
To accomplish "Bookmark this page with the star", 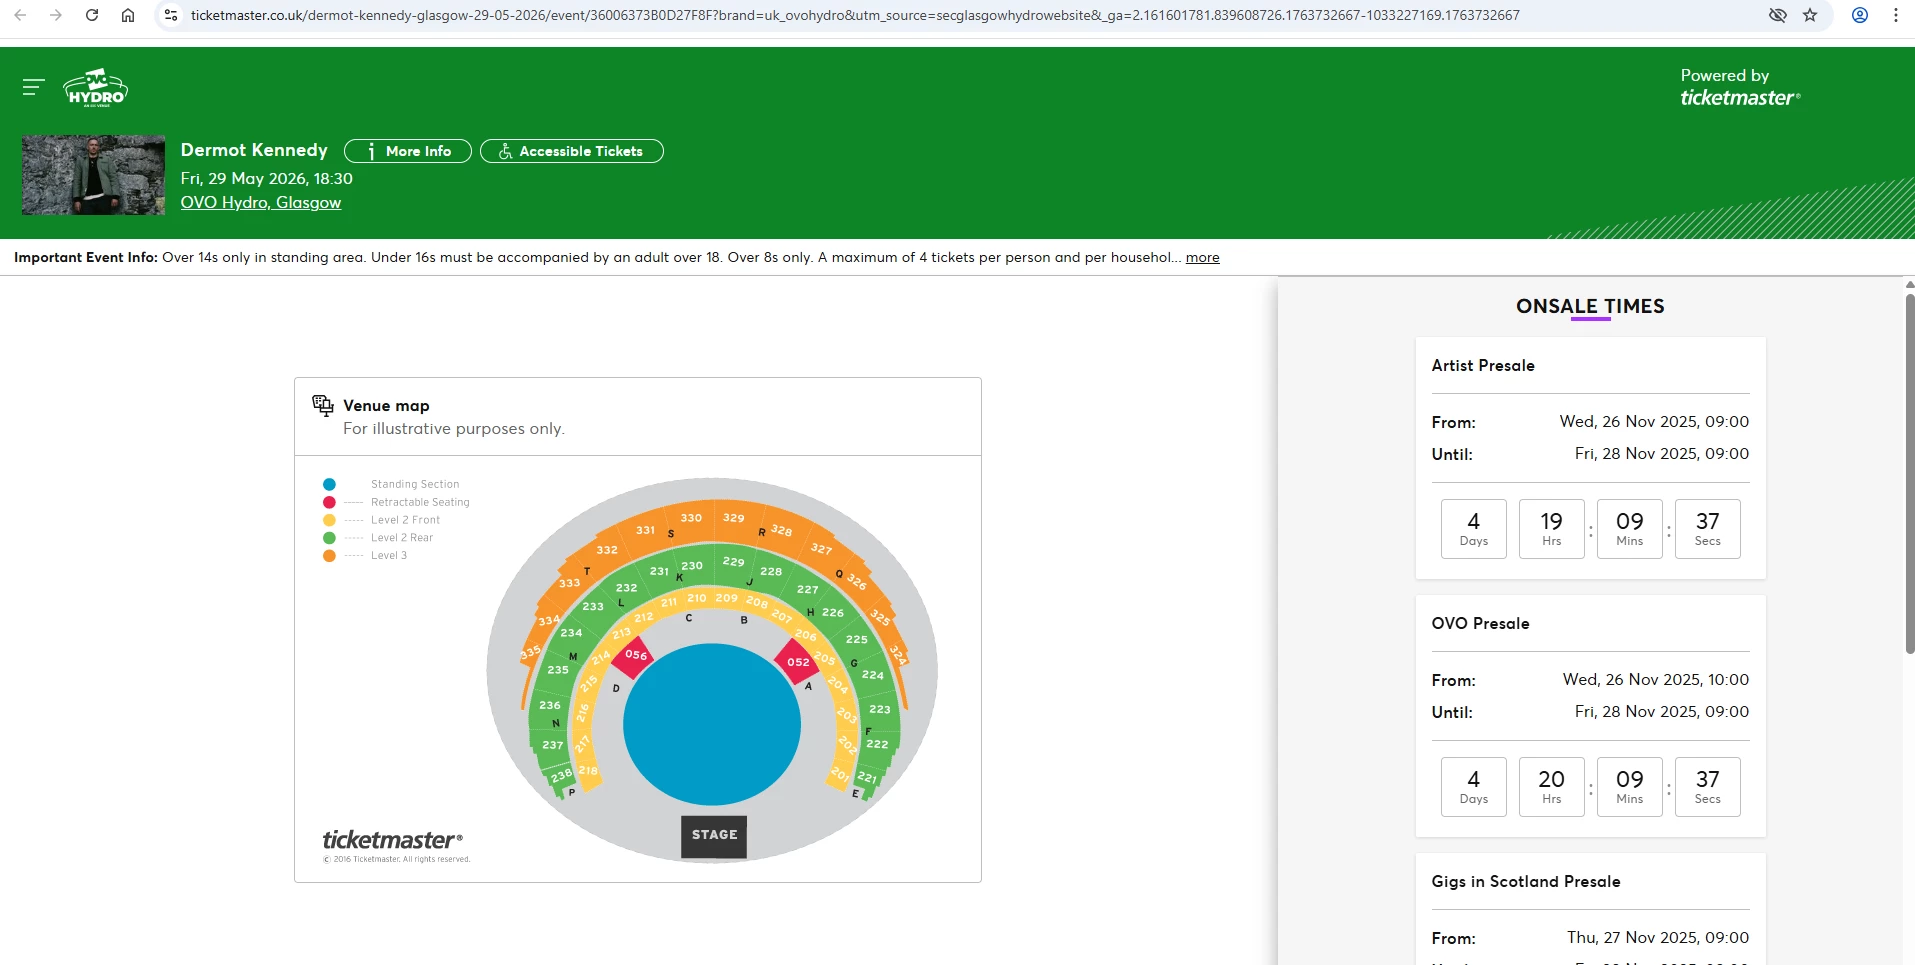I will coord(1810,15).
